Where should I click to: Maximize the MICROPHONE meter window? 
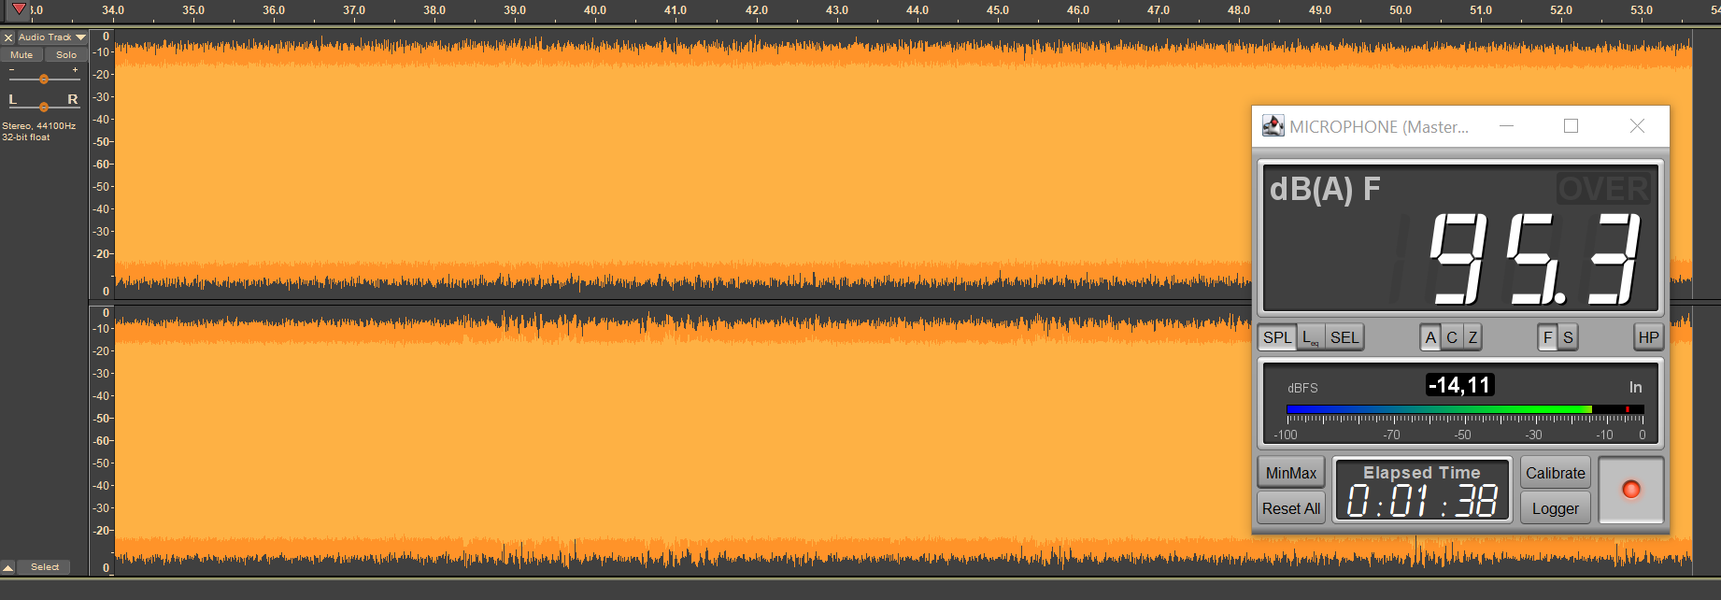1571,126
